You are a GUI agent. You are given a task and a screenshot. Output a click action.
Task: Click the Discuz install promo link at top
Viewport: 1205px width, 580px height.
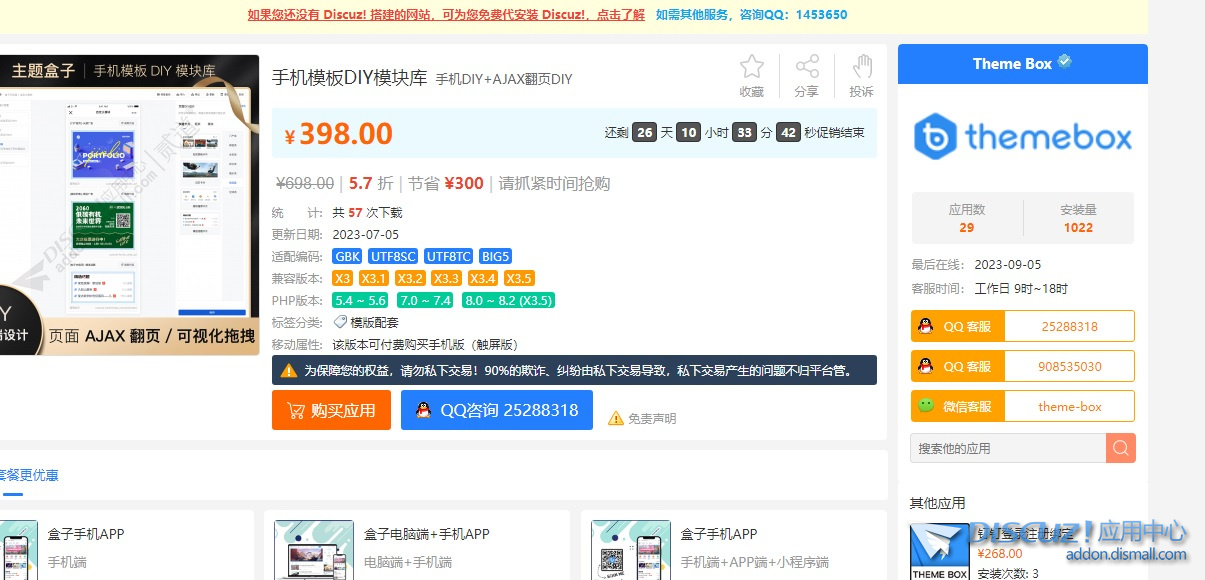446,15
